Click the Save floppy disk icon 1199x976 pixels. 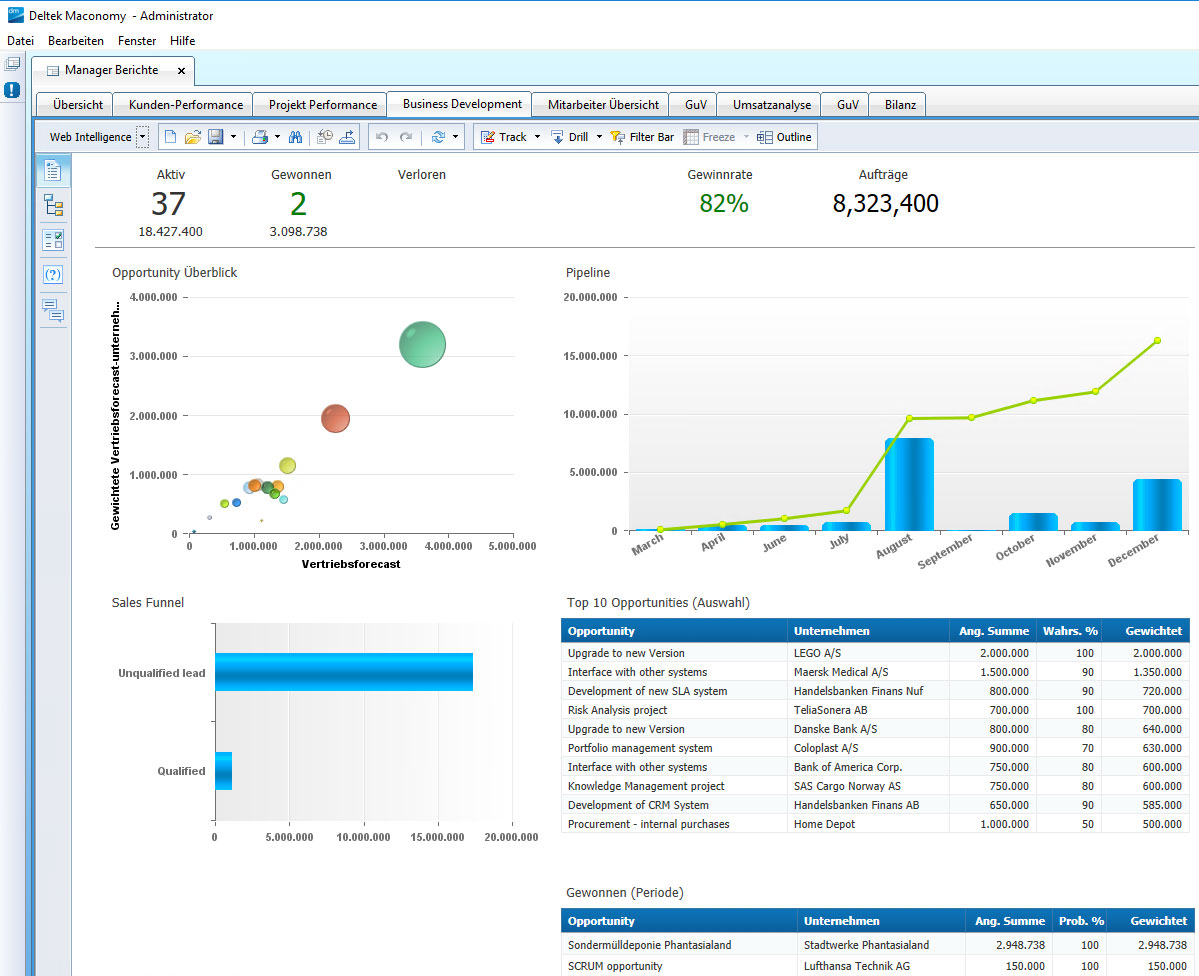(x=215, y=137)
